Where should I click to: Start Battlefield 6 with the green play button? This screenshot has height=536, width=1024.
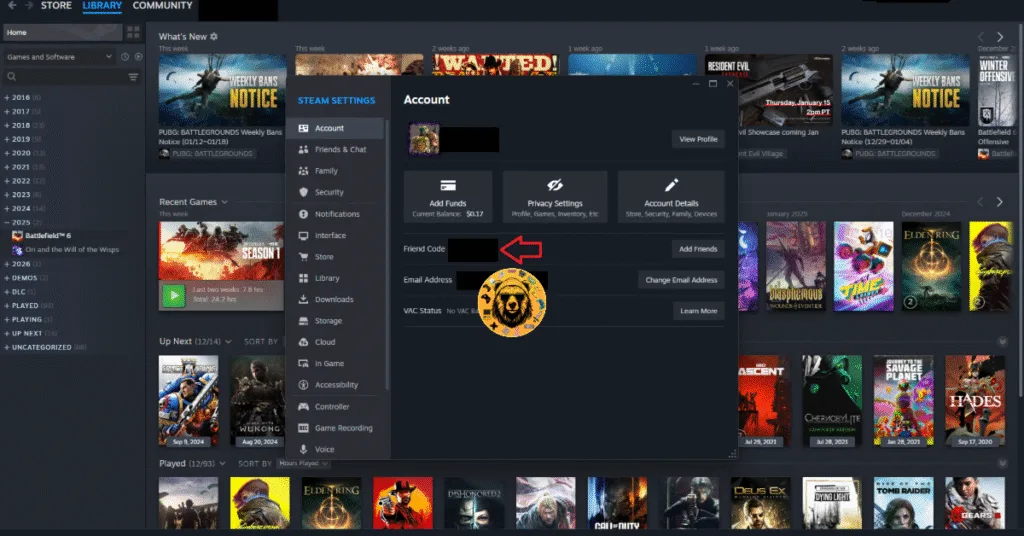coord(174,296)
